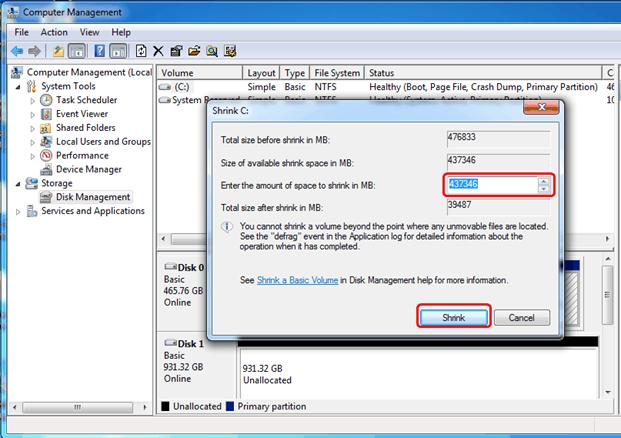The width and height of the screenshot is (621, 438).
Task: Click the Shrink button
Action: point(453,318)
